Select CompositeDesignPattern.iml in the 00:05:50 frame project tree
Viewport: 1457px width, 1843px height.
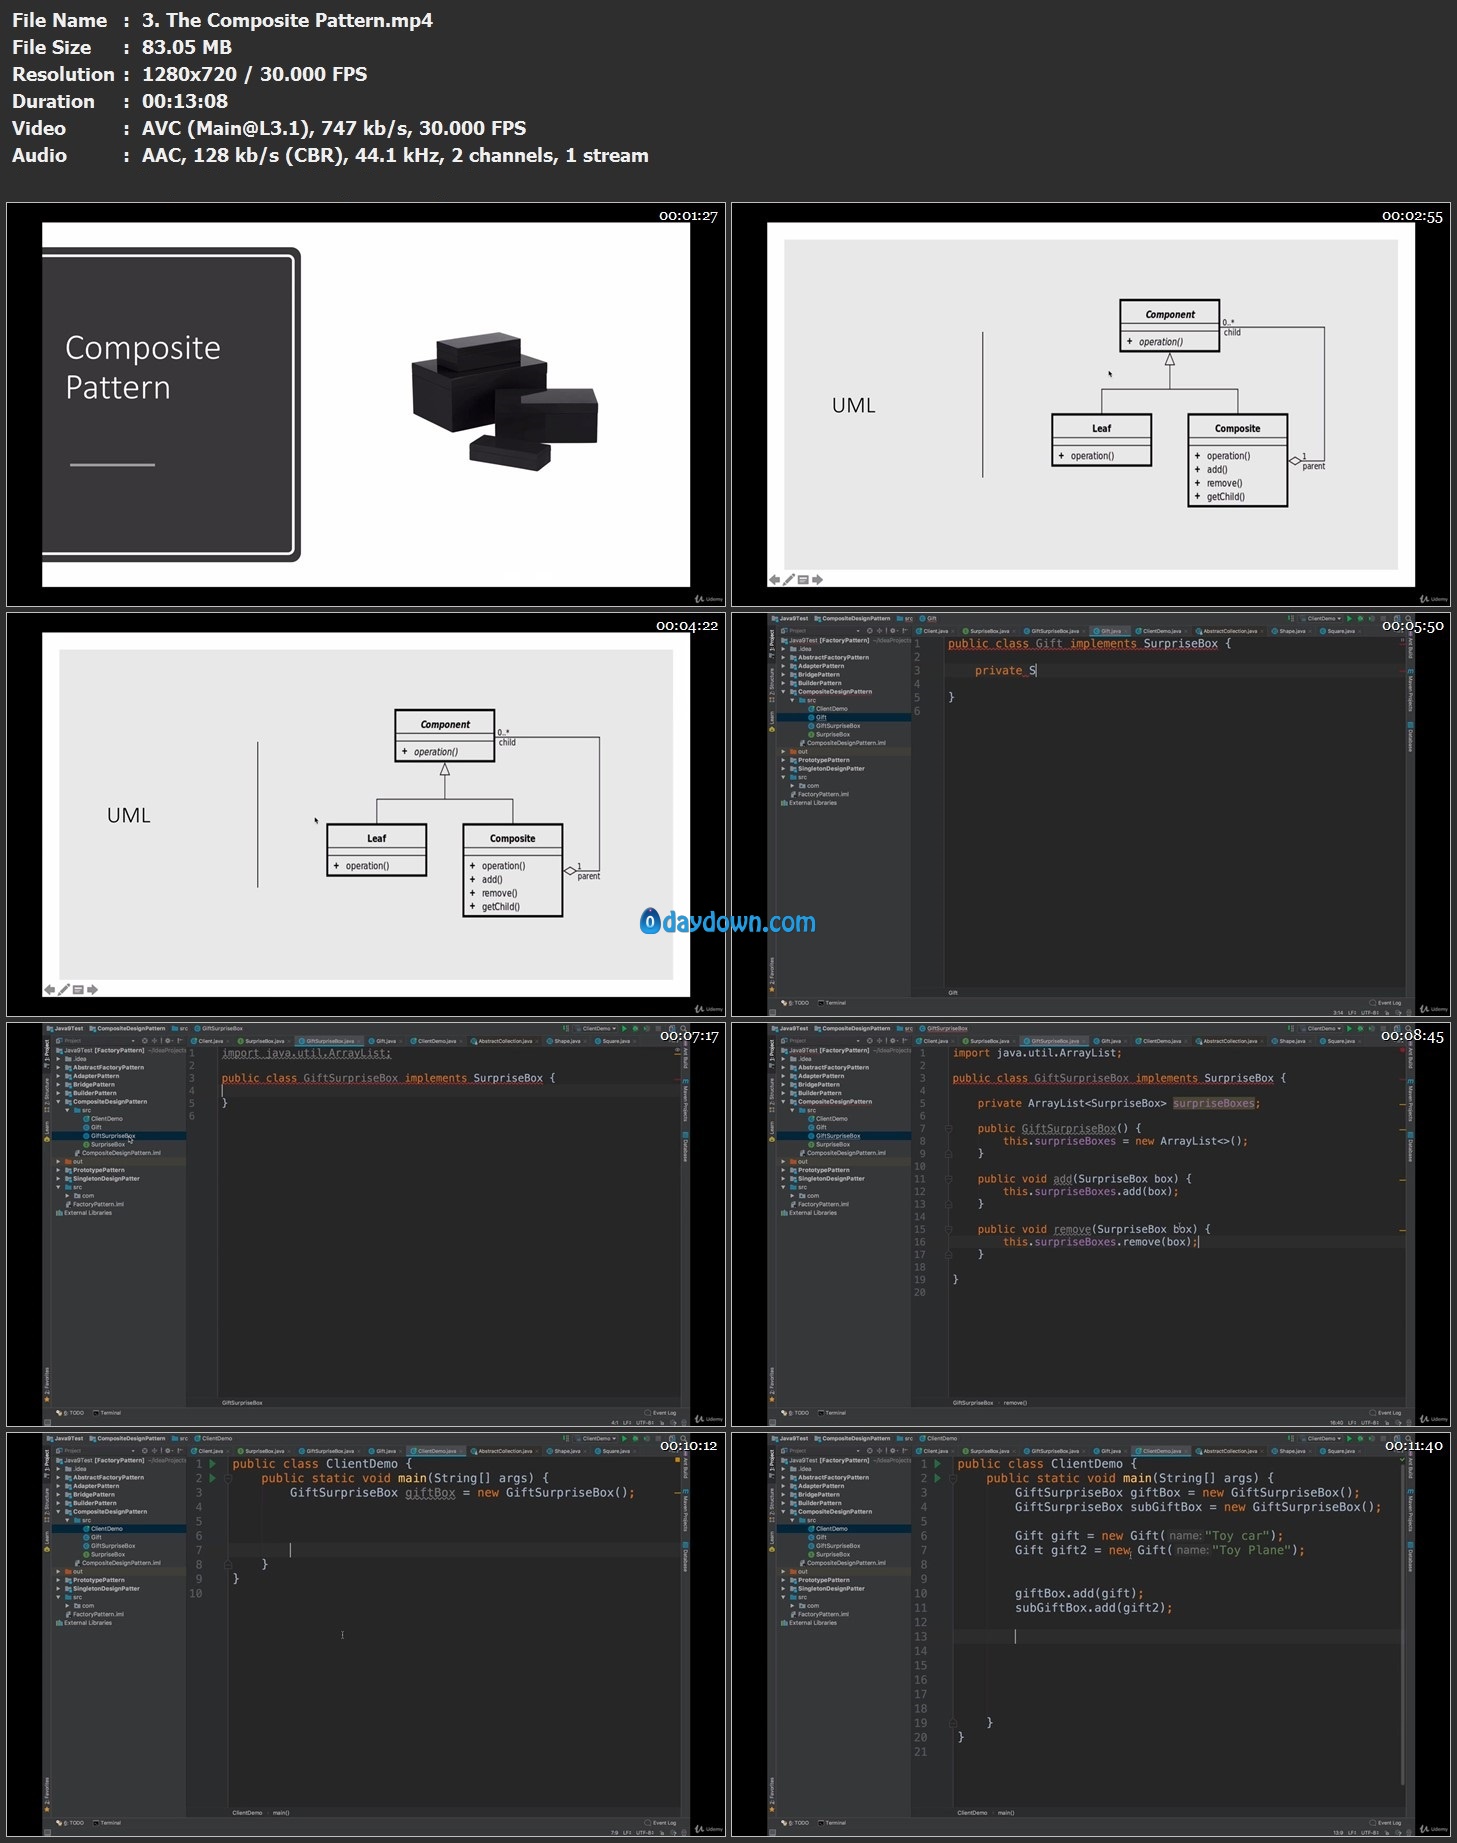coord(843,743)
